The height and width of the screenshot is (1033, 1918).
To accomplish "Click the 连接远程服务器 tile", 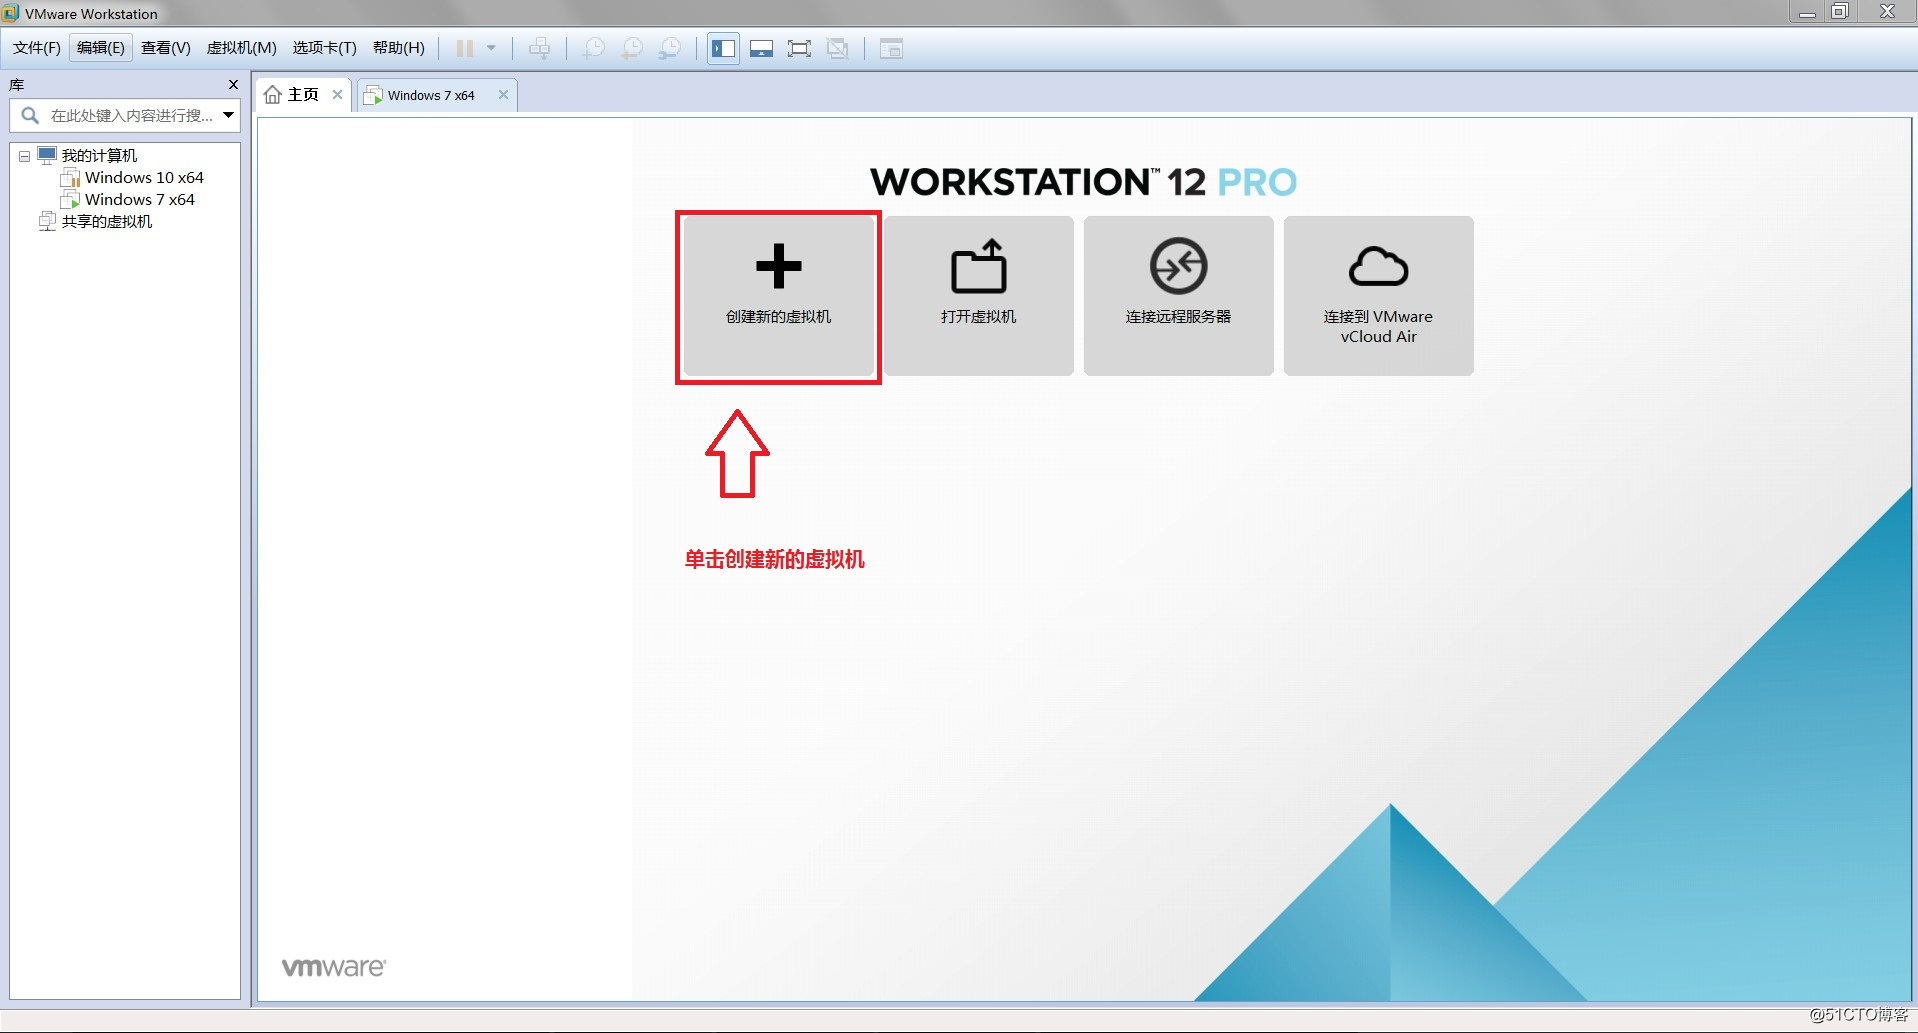I will (x=1178, y=296).
